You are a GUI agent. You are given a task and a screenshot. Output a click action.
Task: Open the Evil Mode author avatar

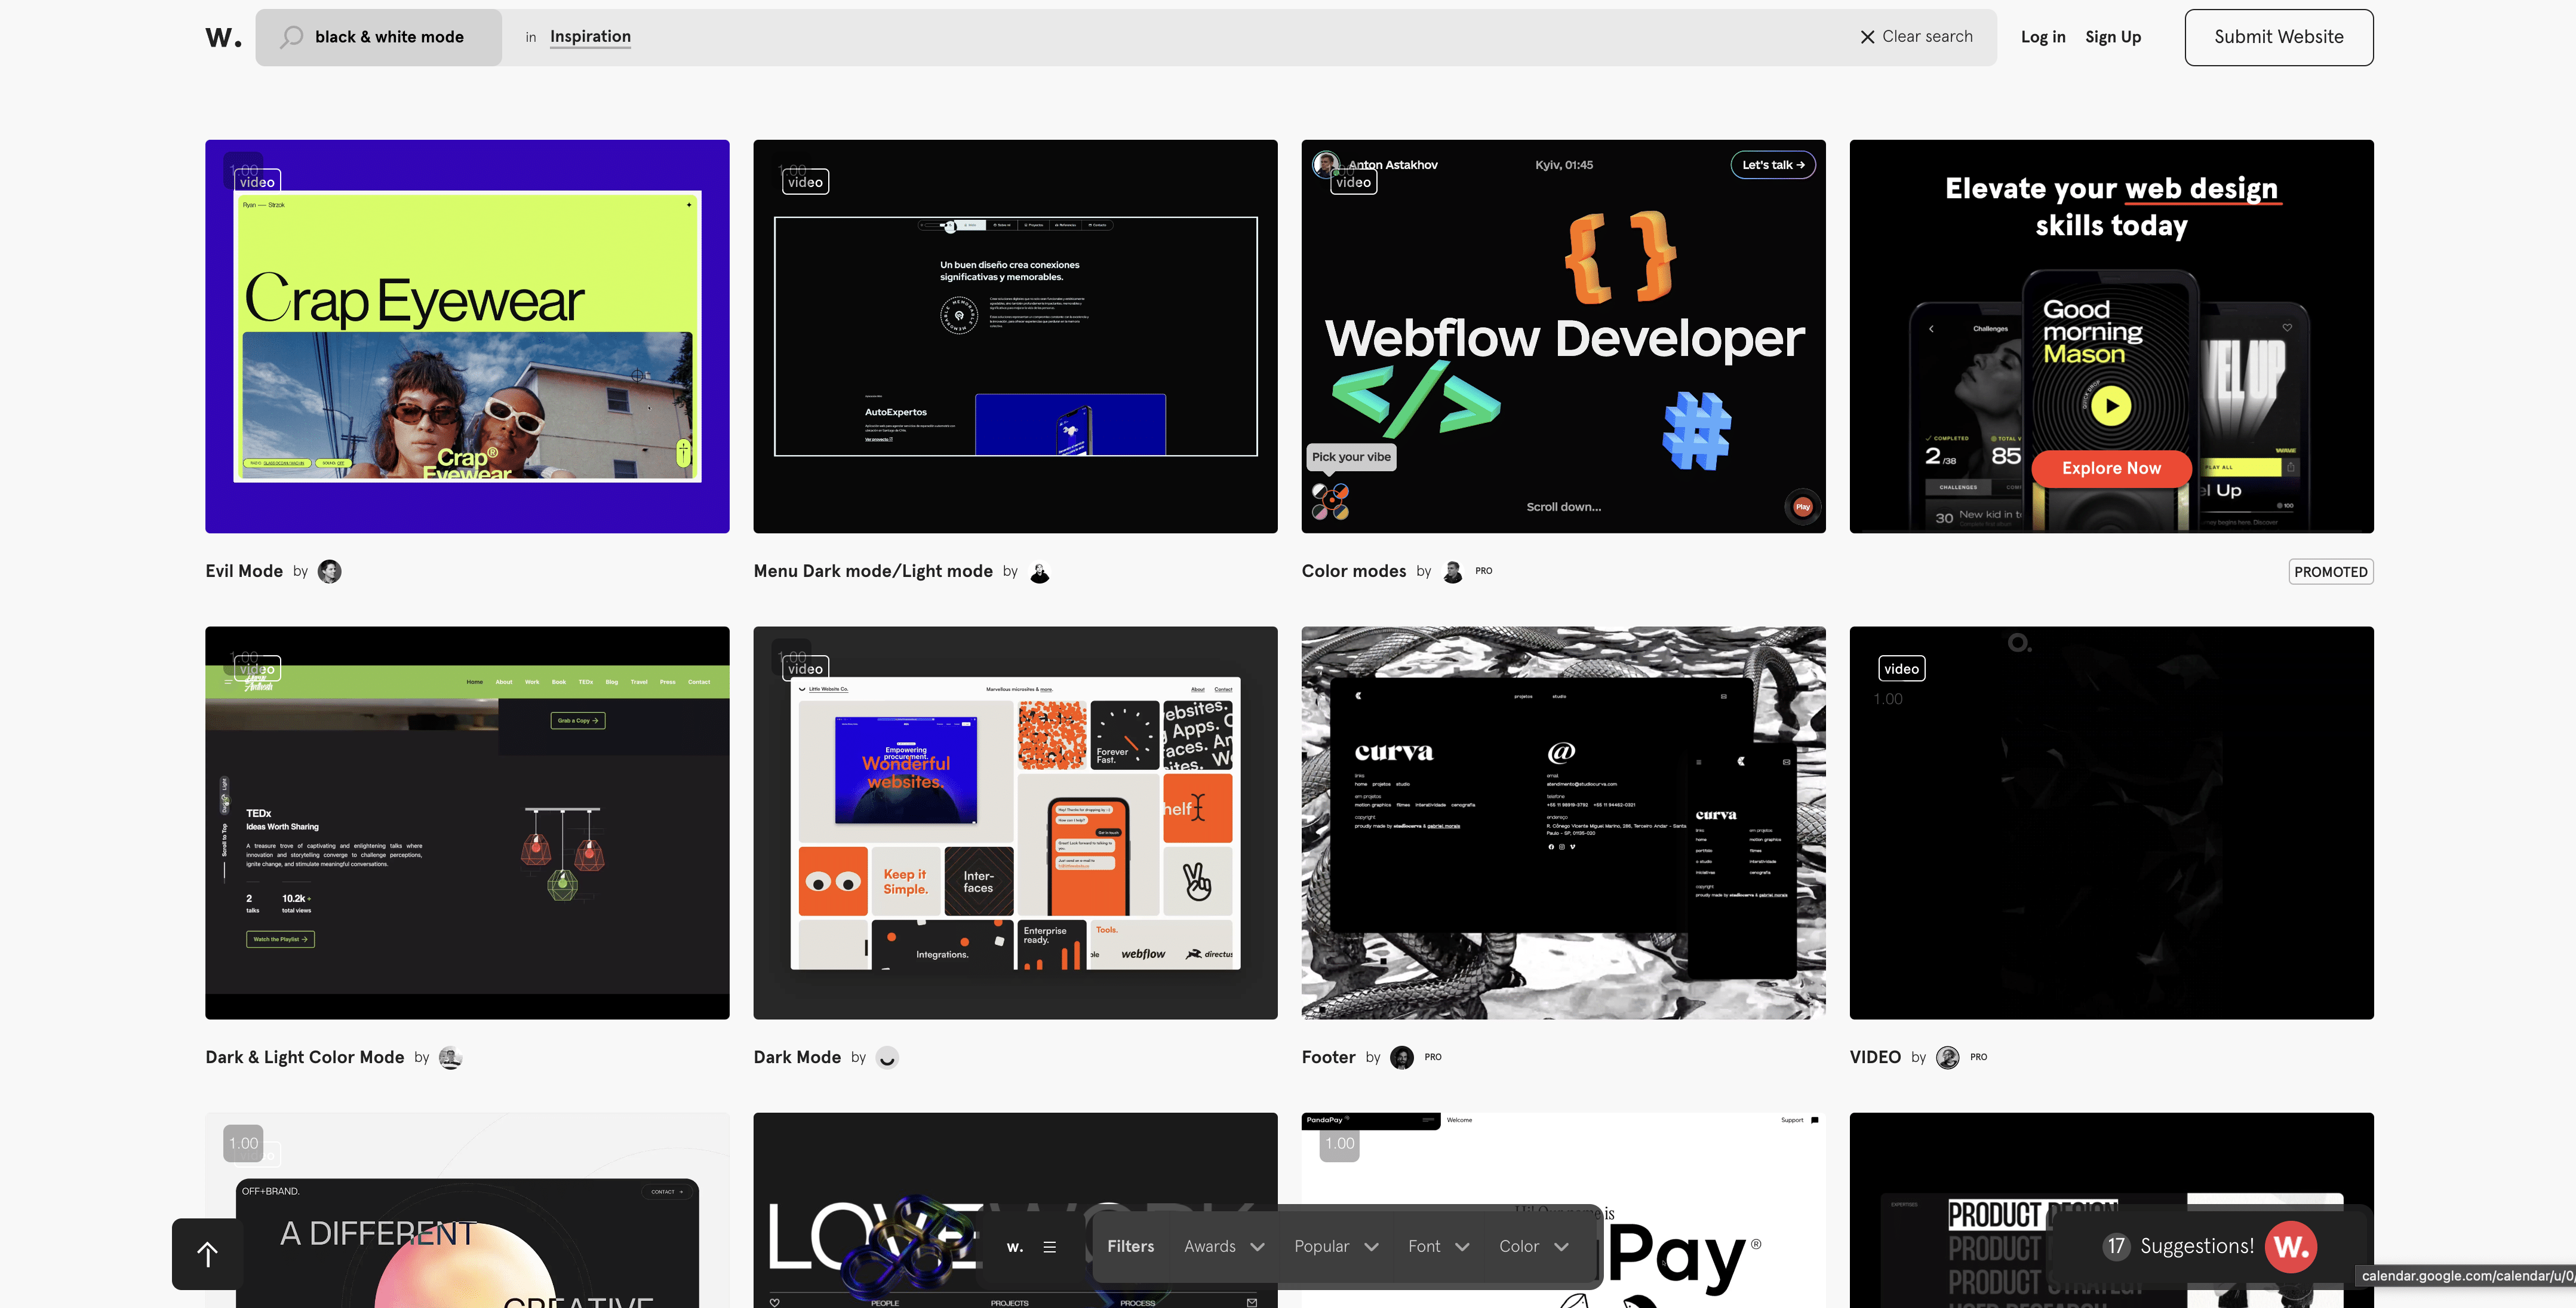click(329, 571)
